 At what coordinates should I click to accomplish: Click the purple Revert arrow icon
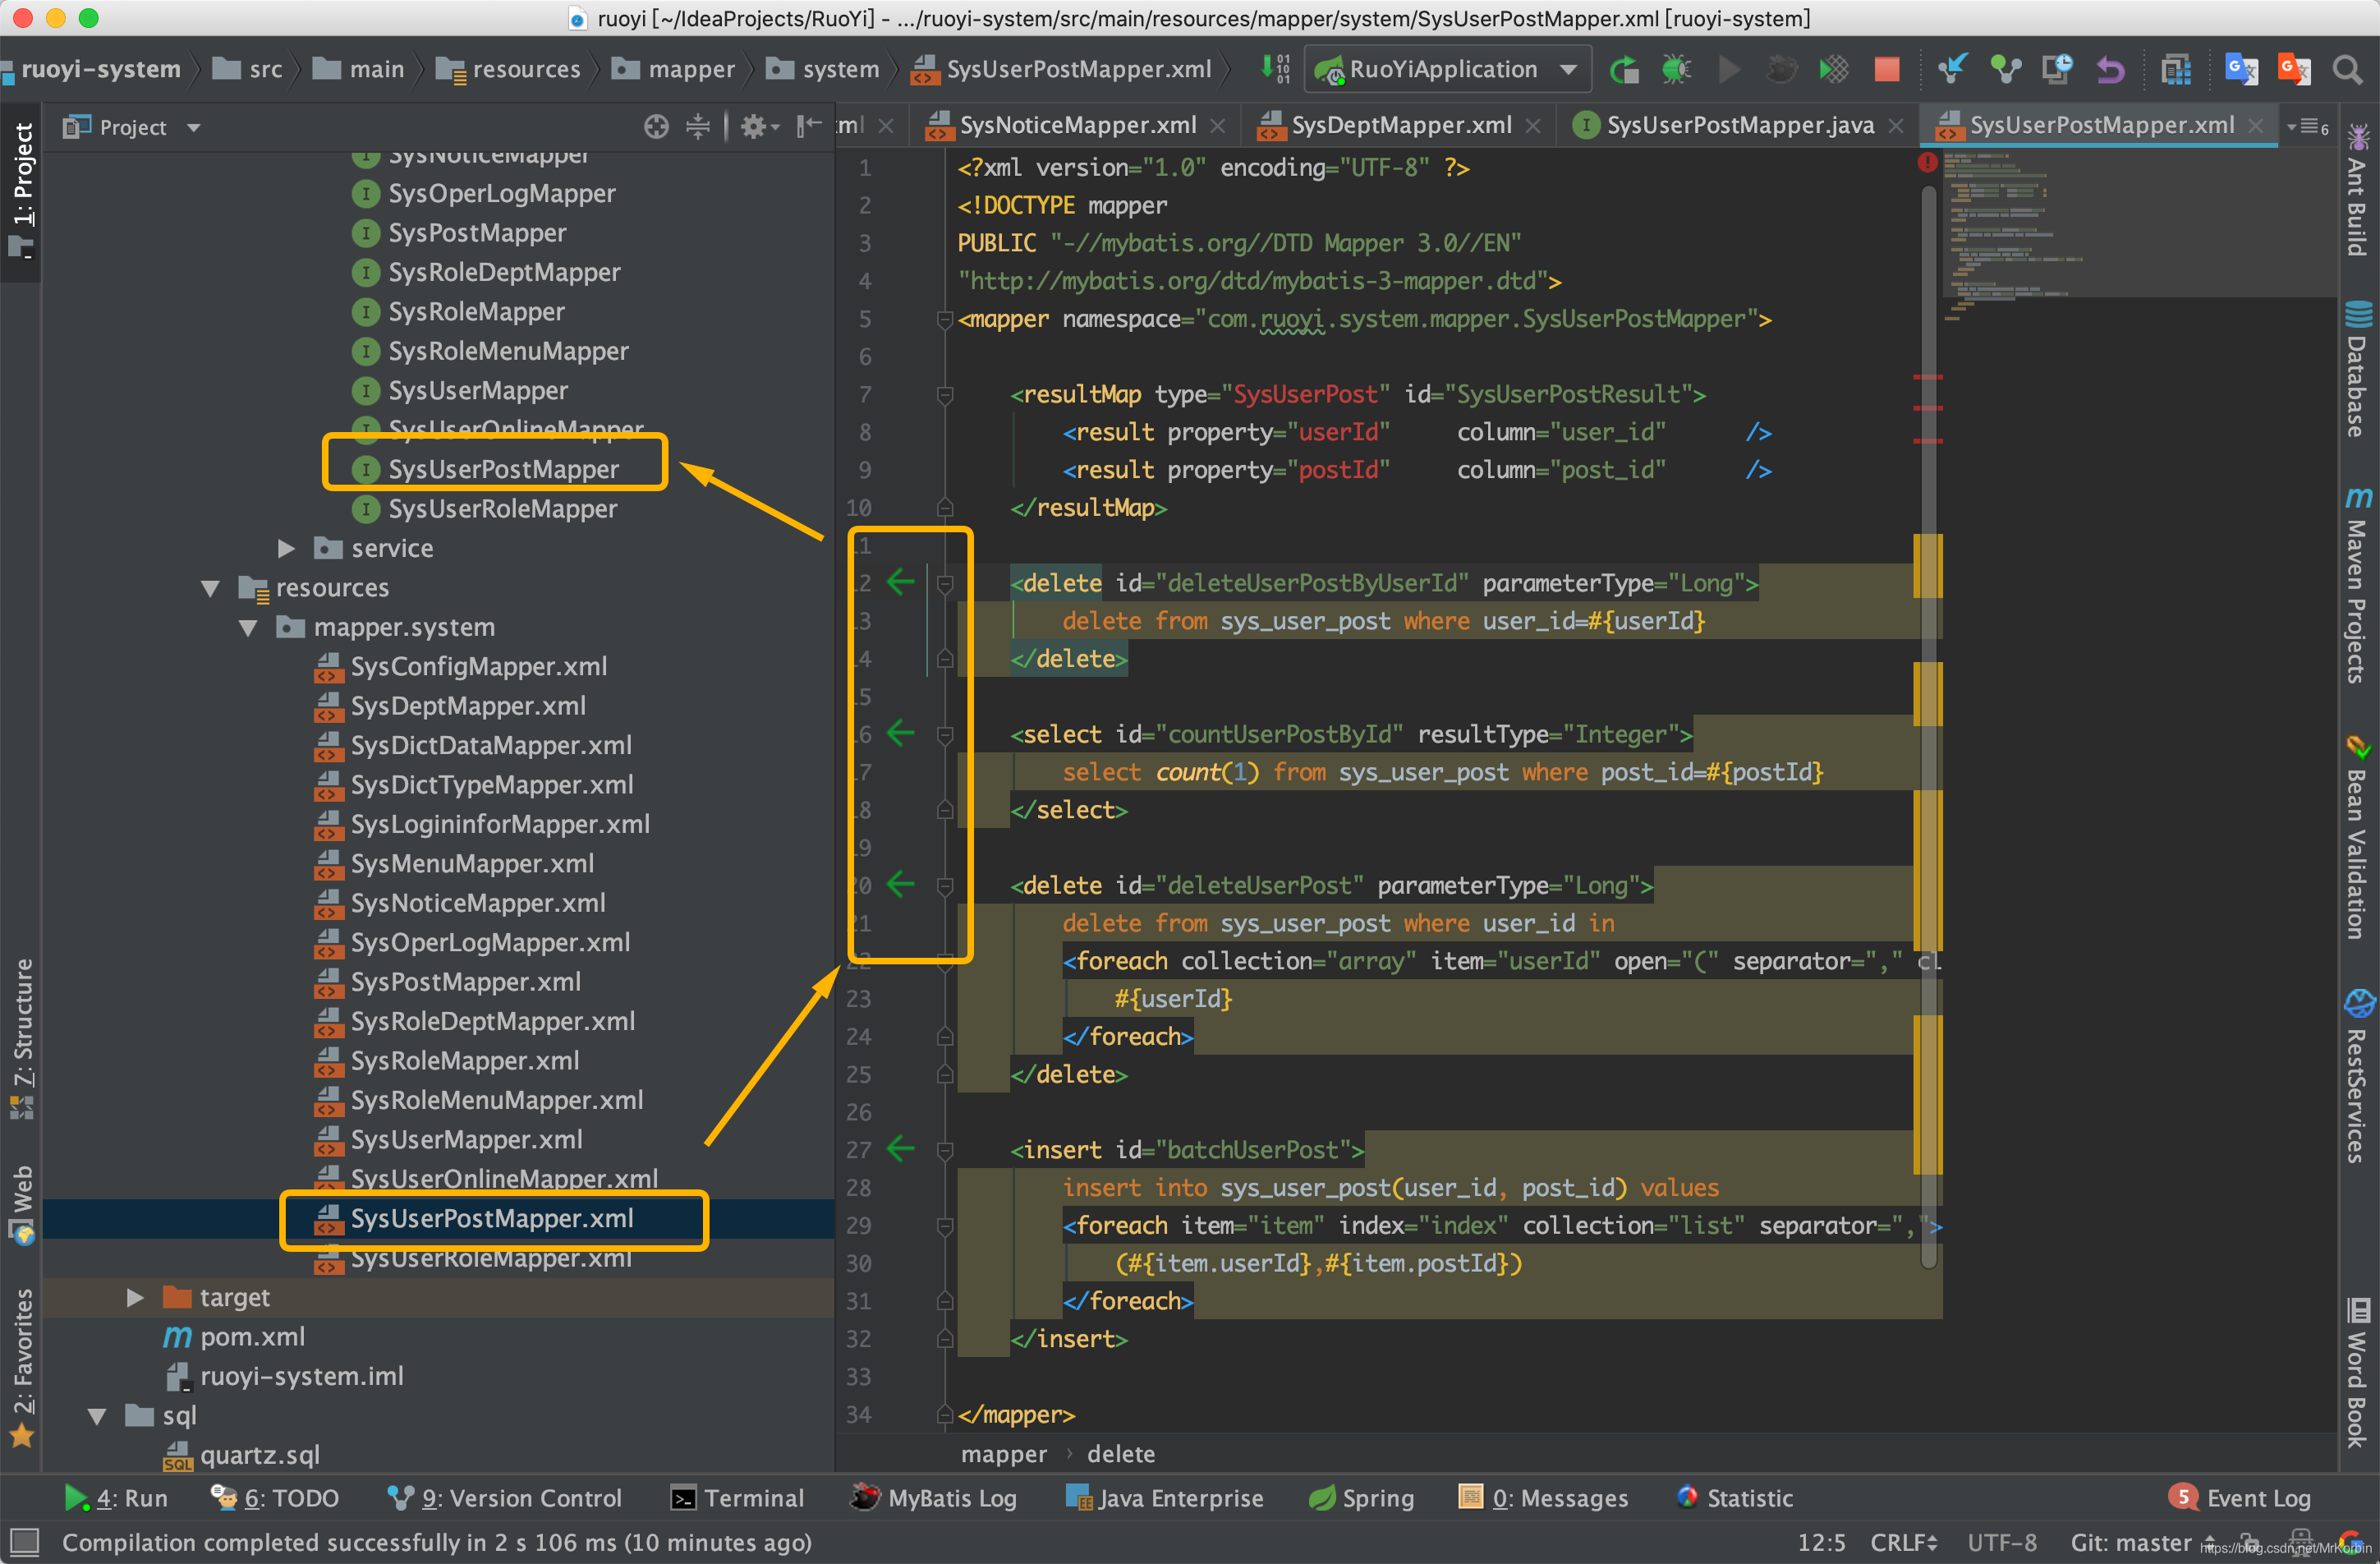click(x=2110, y=69)
